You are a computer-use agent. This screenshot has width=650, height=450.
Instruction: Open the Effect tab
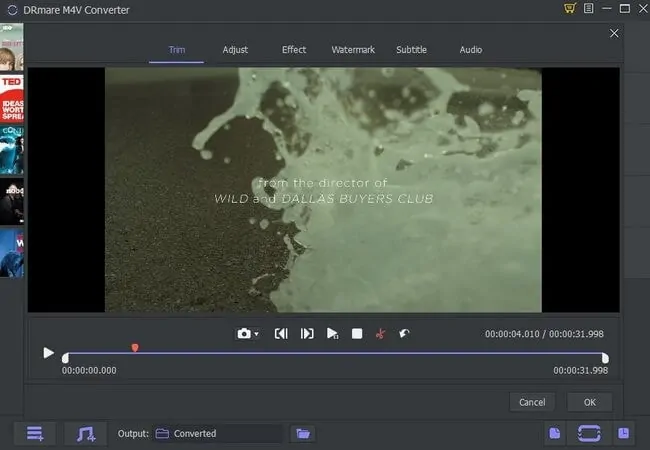(294, 50)
